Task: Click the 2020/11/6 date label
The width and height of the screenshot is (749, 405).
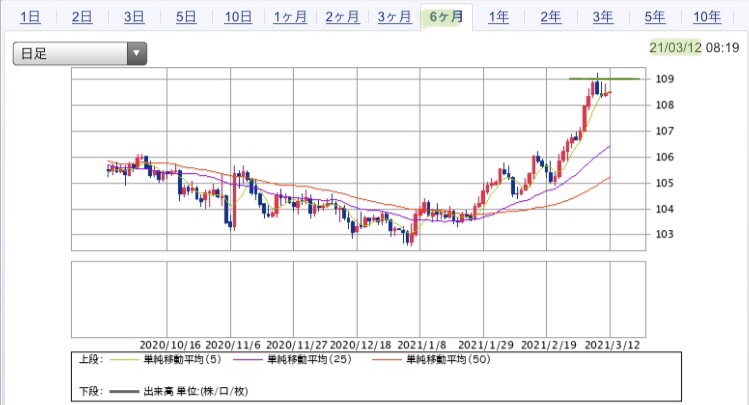Action: (x=233, y=345)
